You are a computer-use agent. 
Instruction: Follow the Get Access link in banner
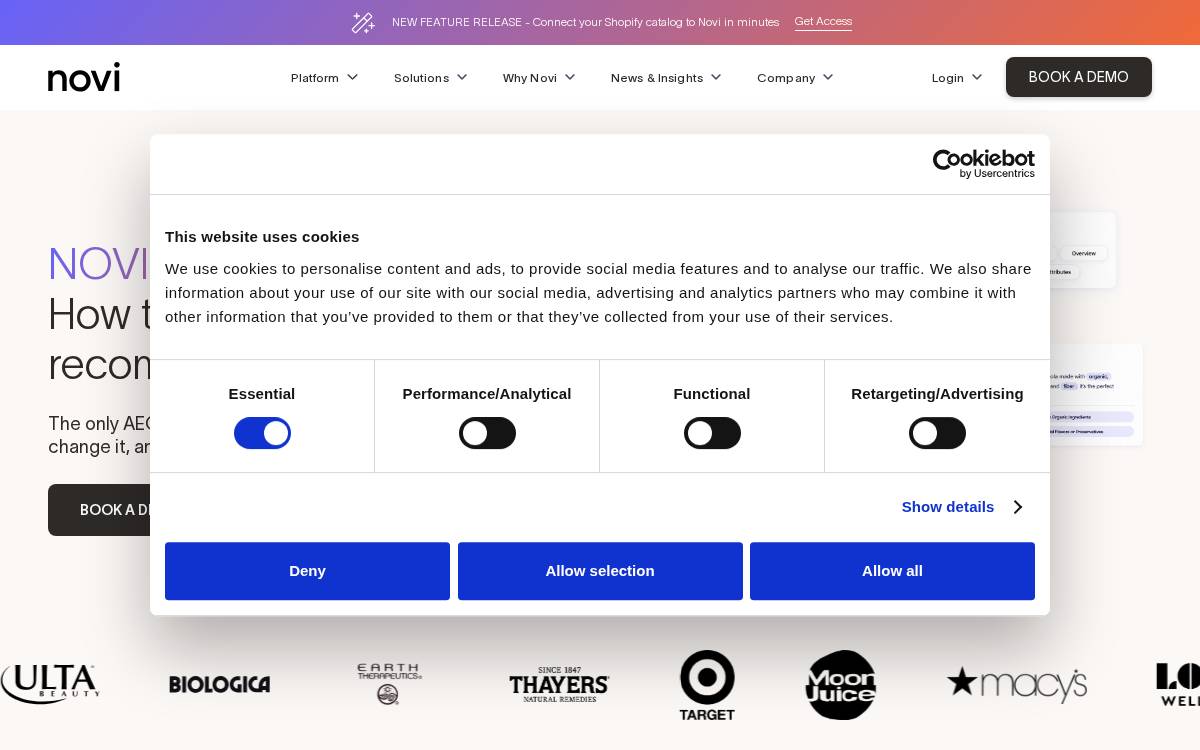point(823,22)
